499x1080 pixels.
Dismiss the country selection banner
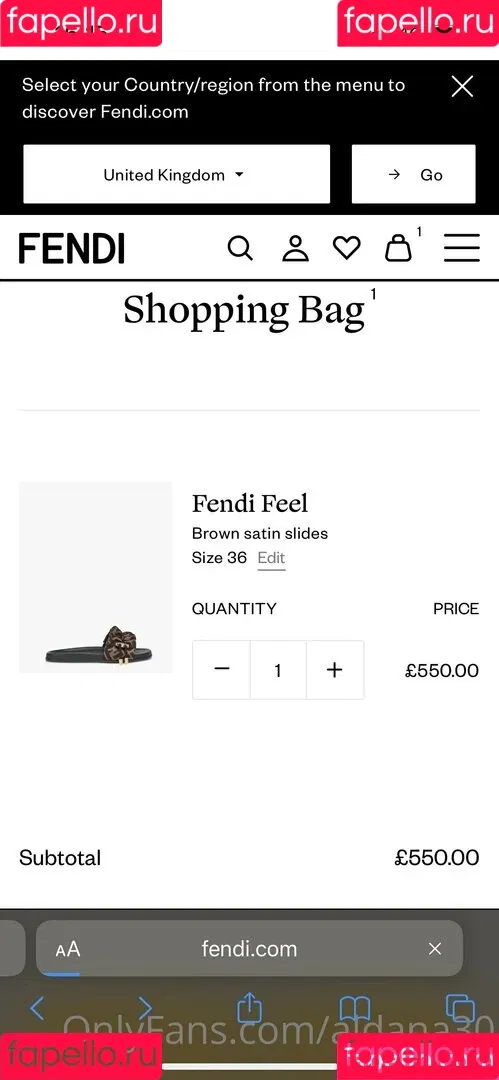click(462, 87)
